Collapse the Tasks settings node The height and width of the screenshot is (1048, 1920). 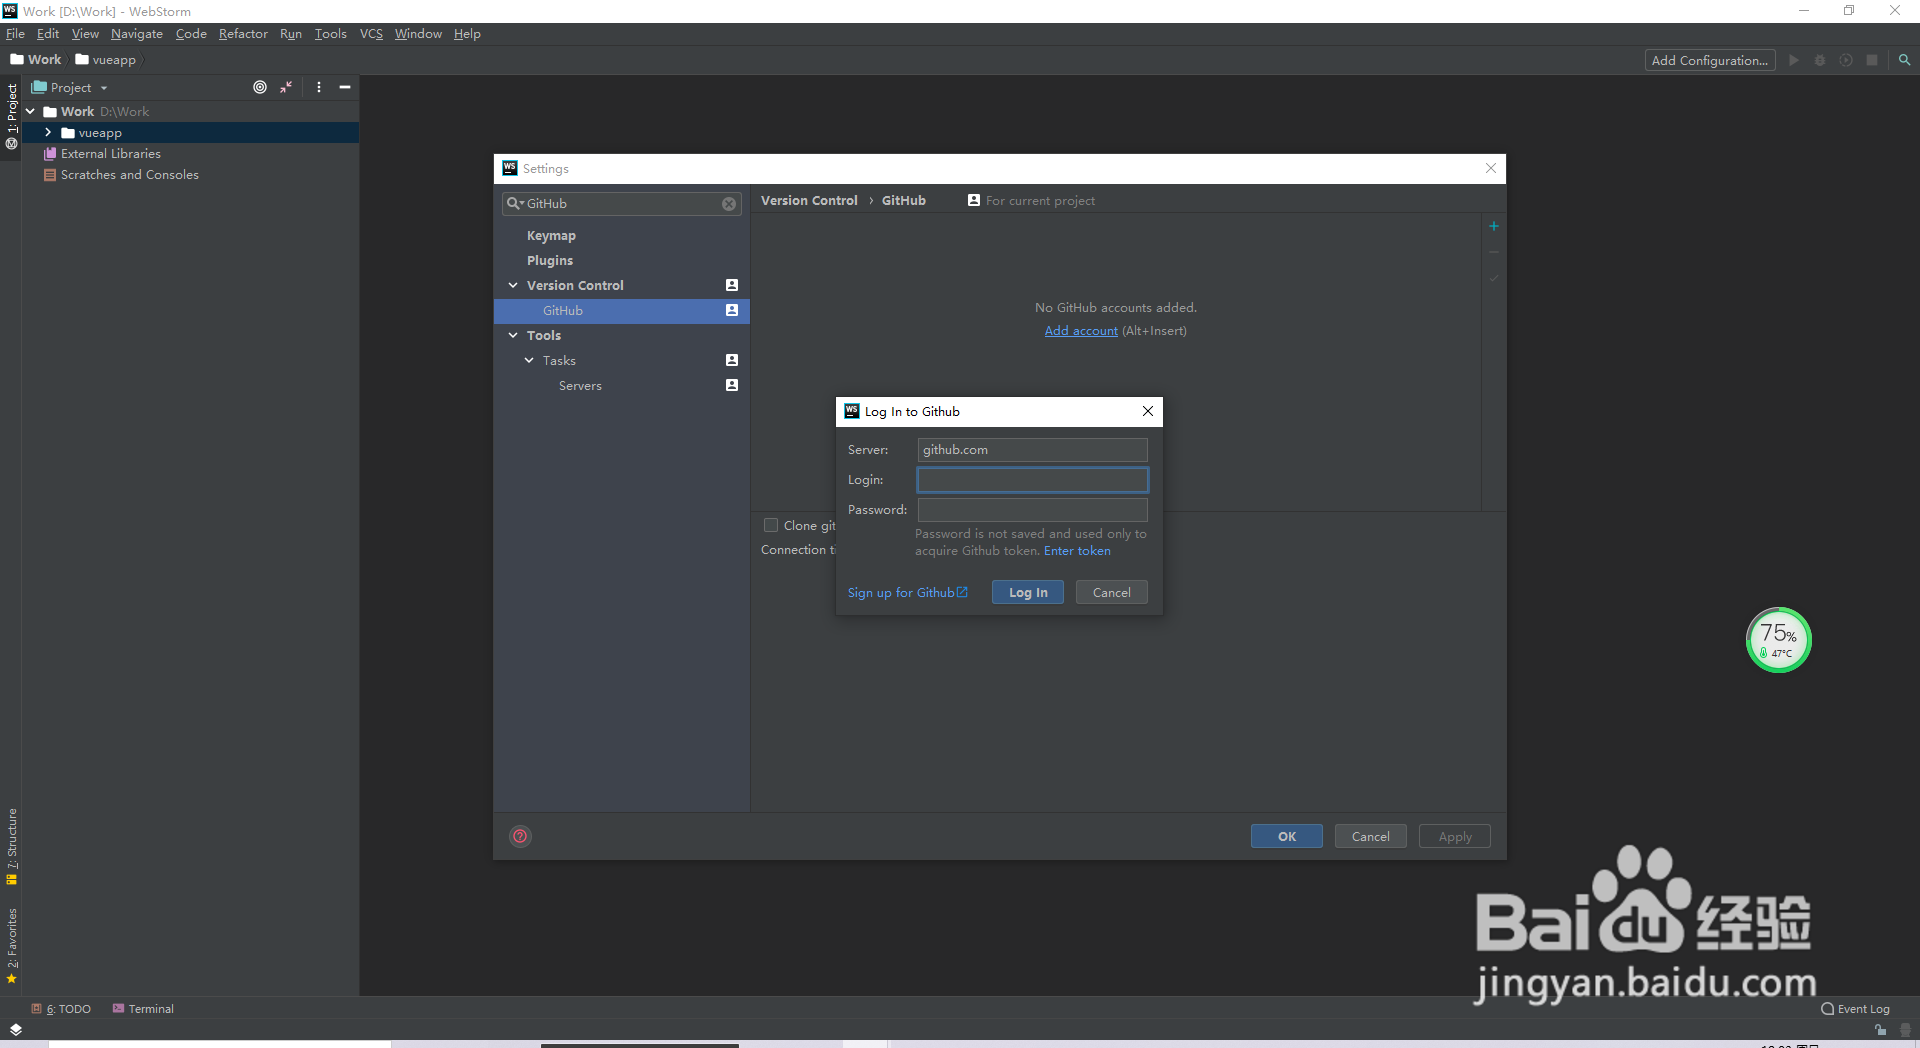tap(529, 360)
